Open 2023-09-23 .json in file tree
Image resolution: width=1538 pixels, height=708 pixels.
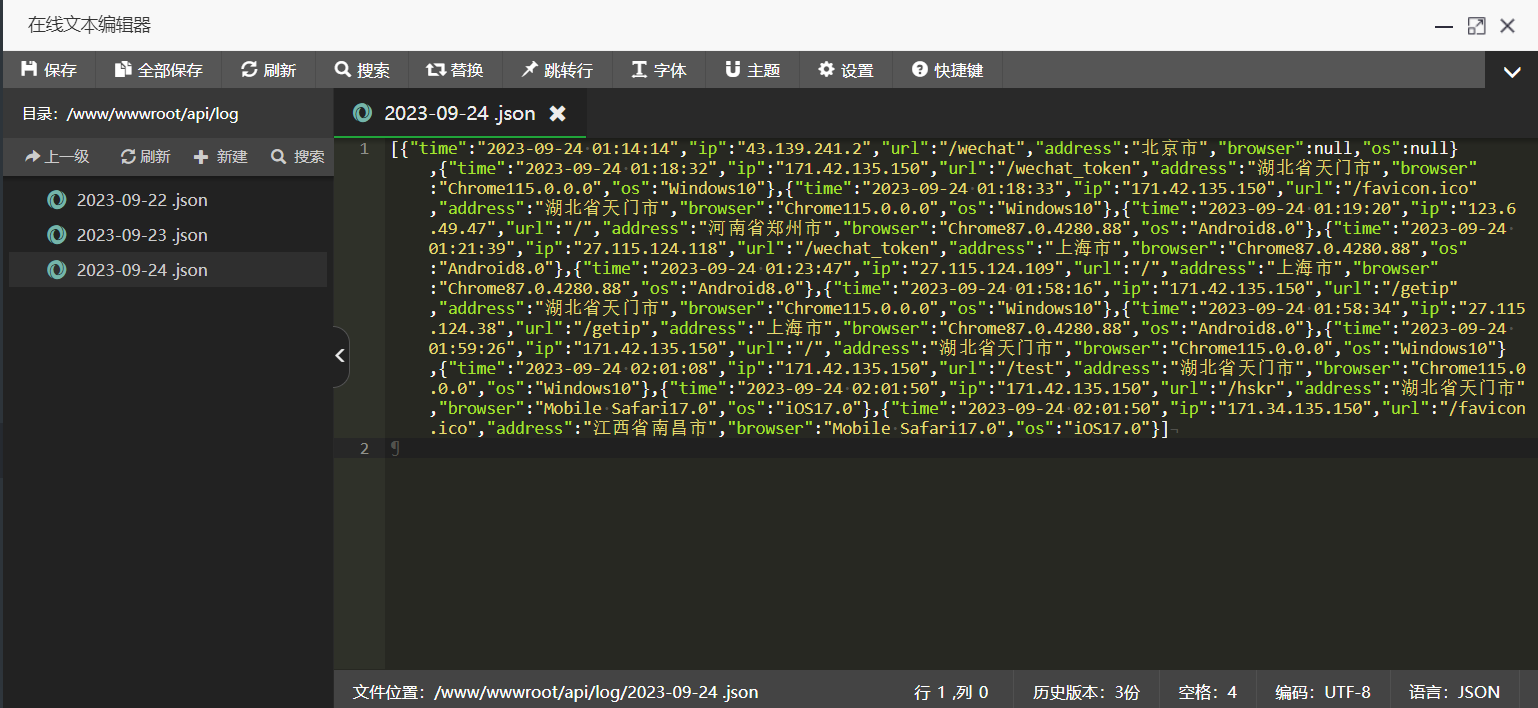142,235
